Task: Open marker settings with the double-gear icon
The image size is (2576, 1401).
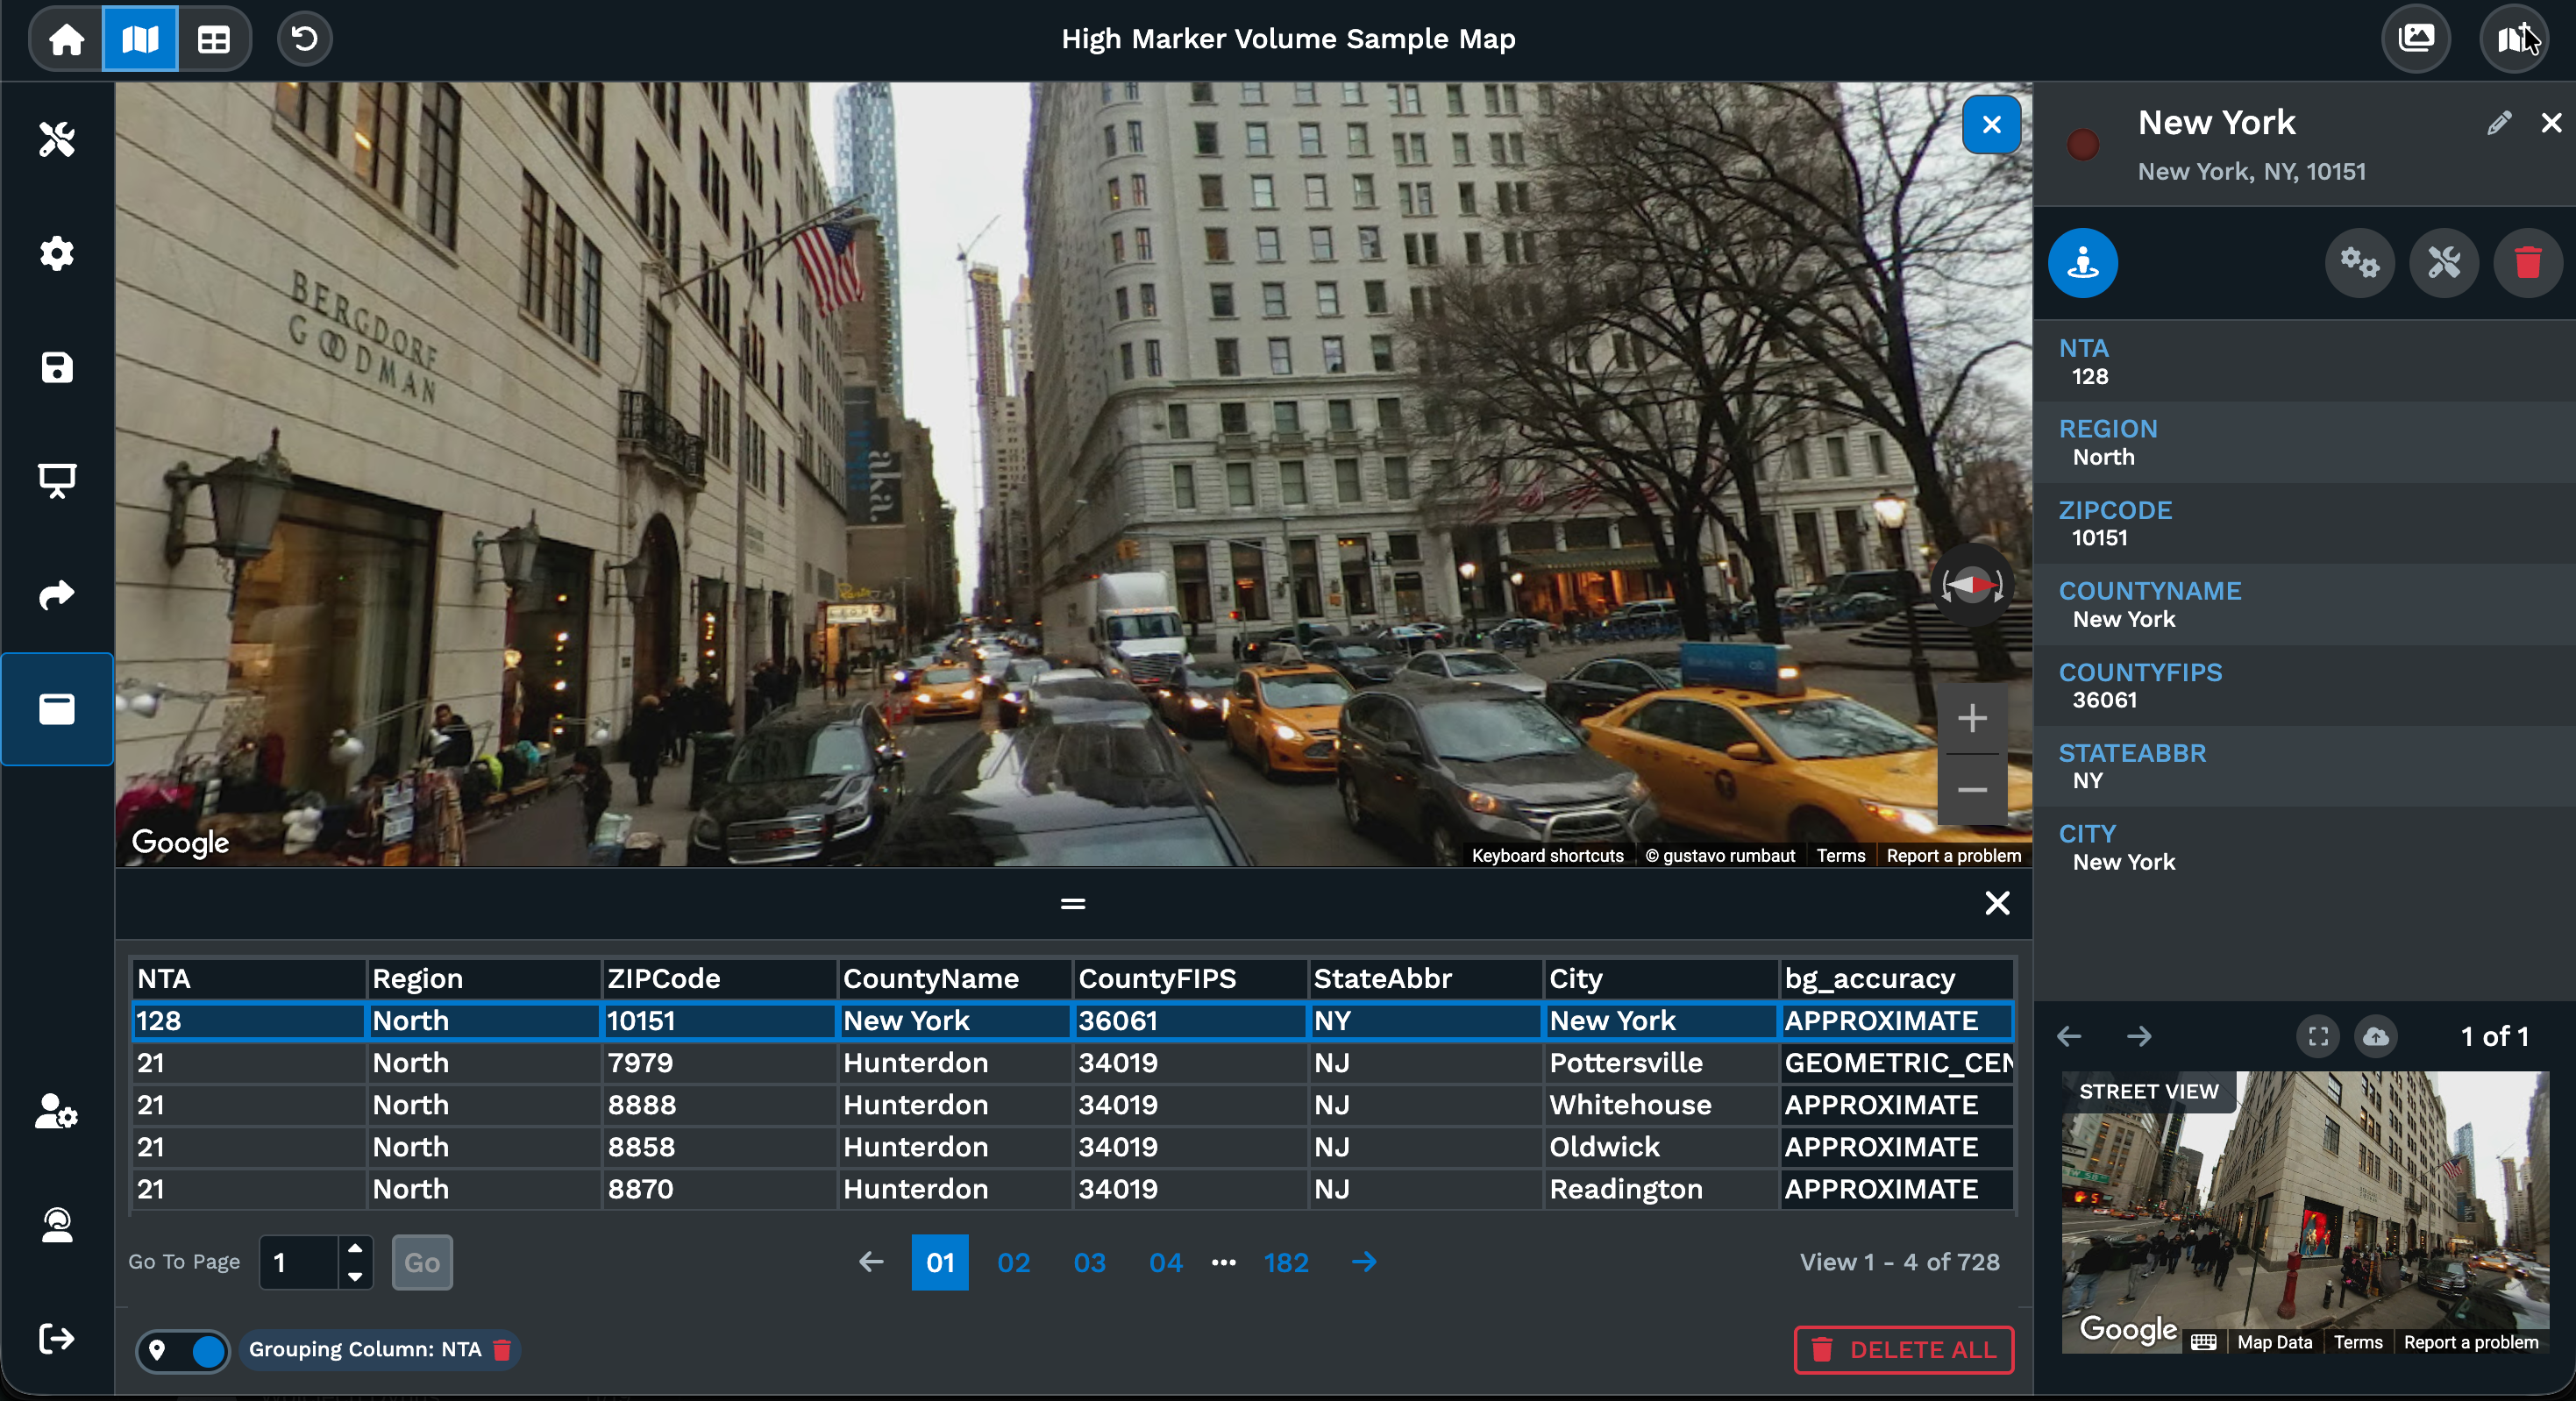Action: point(2360,263)
